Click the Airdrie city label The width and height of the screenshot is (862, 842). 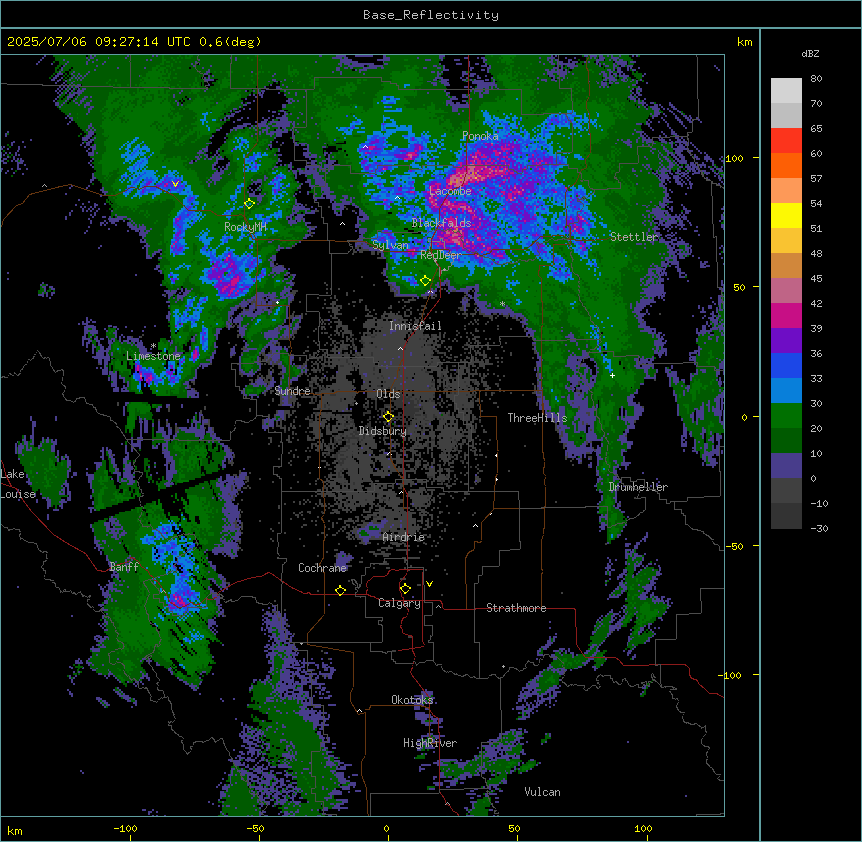click(404, 537)
